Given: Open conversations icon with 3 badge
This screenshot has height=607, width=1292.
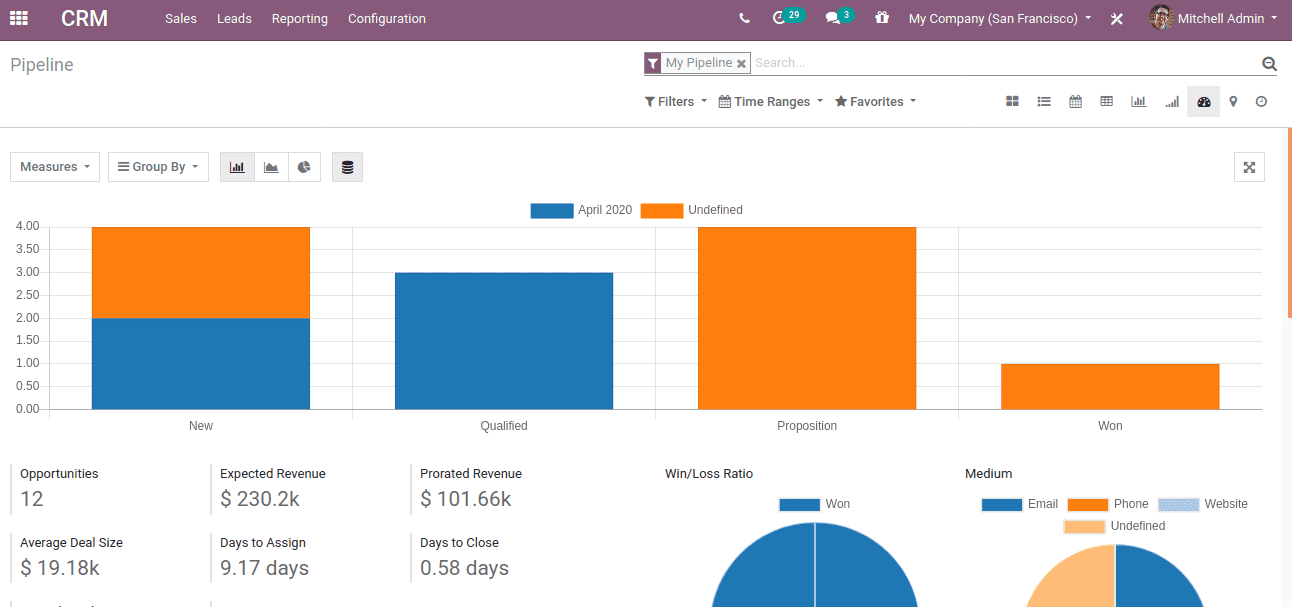Looking at the screenshot, I should click(x=839, y=17).
